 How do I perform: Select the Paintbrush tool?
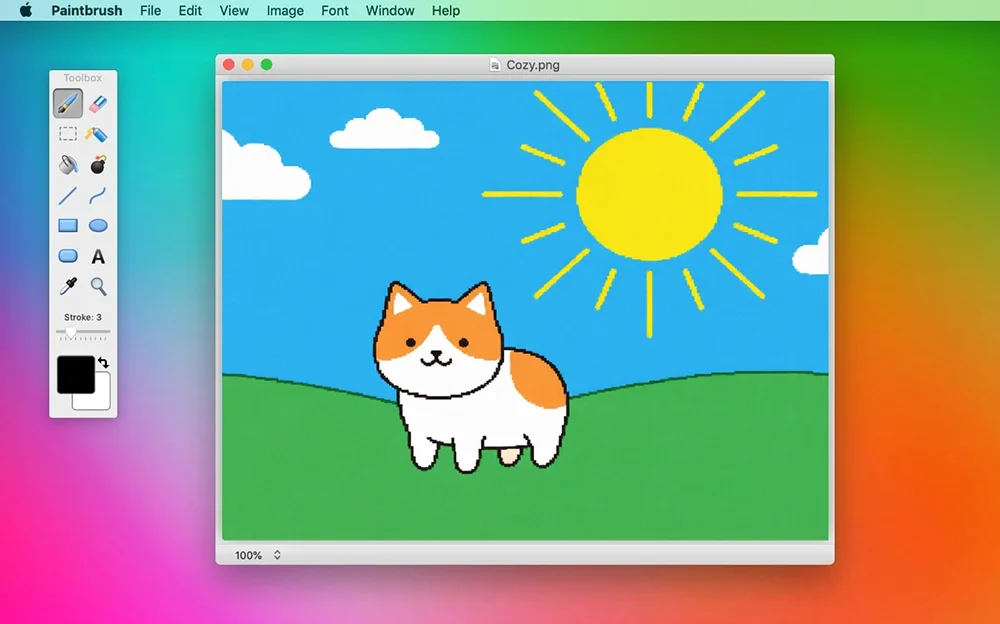tap(68, 103)
